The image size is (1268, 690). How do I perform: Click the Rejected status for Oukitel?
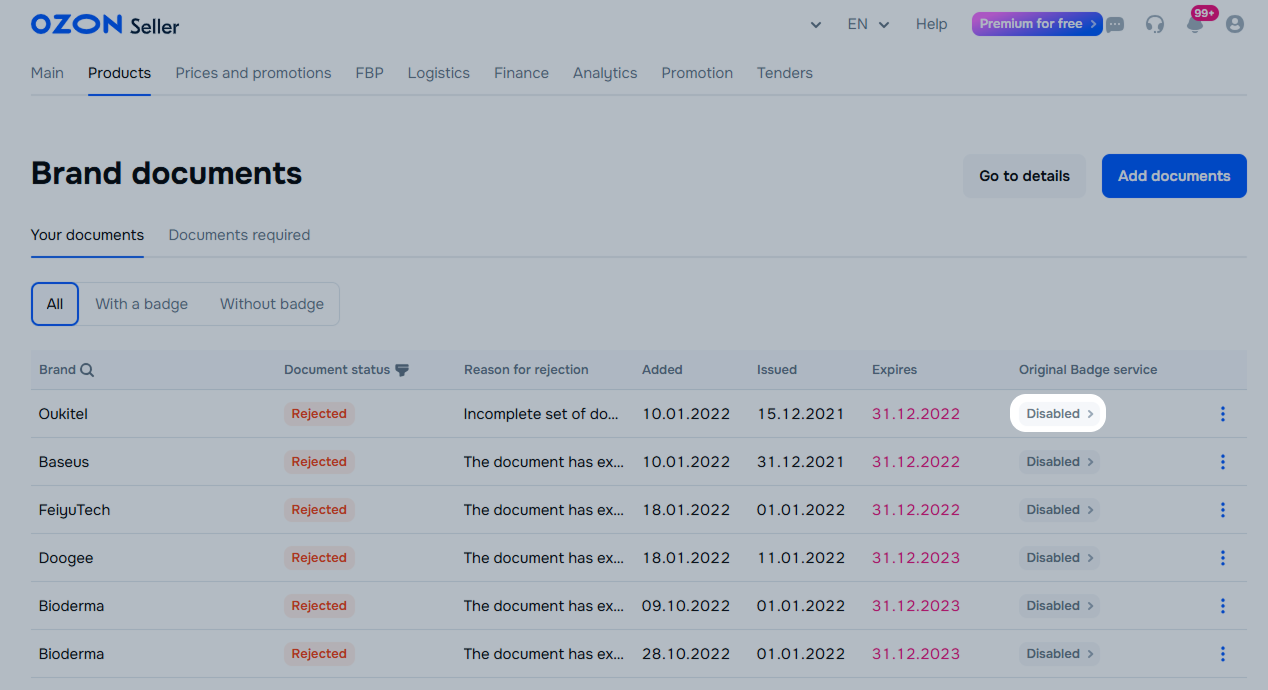point(319,414)
